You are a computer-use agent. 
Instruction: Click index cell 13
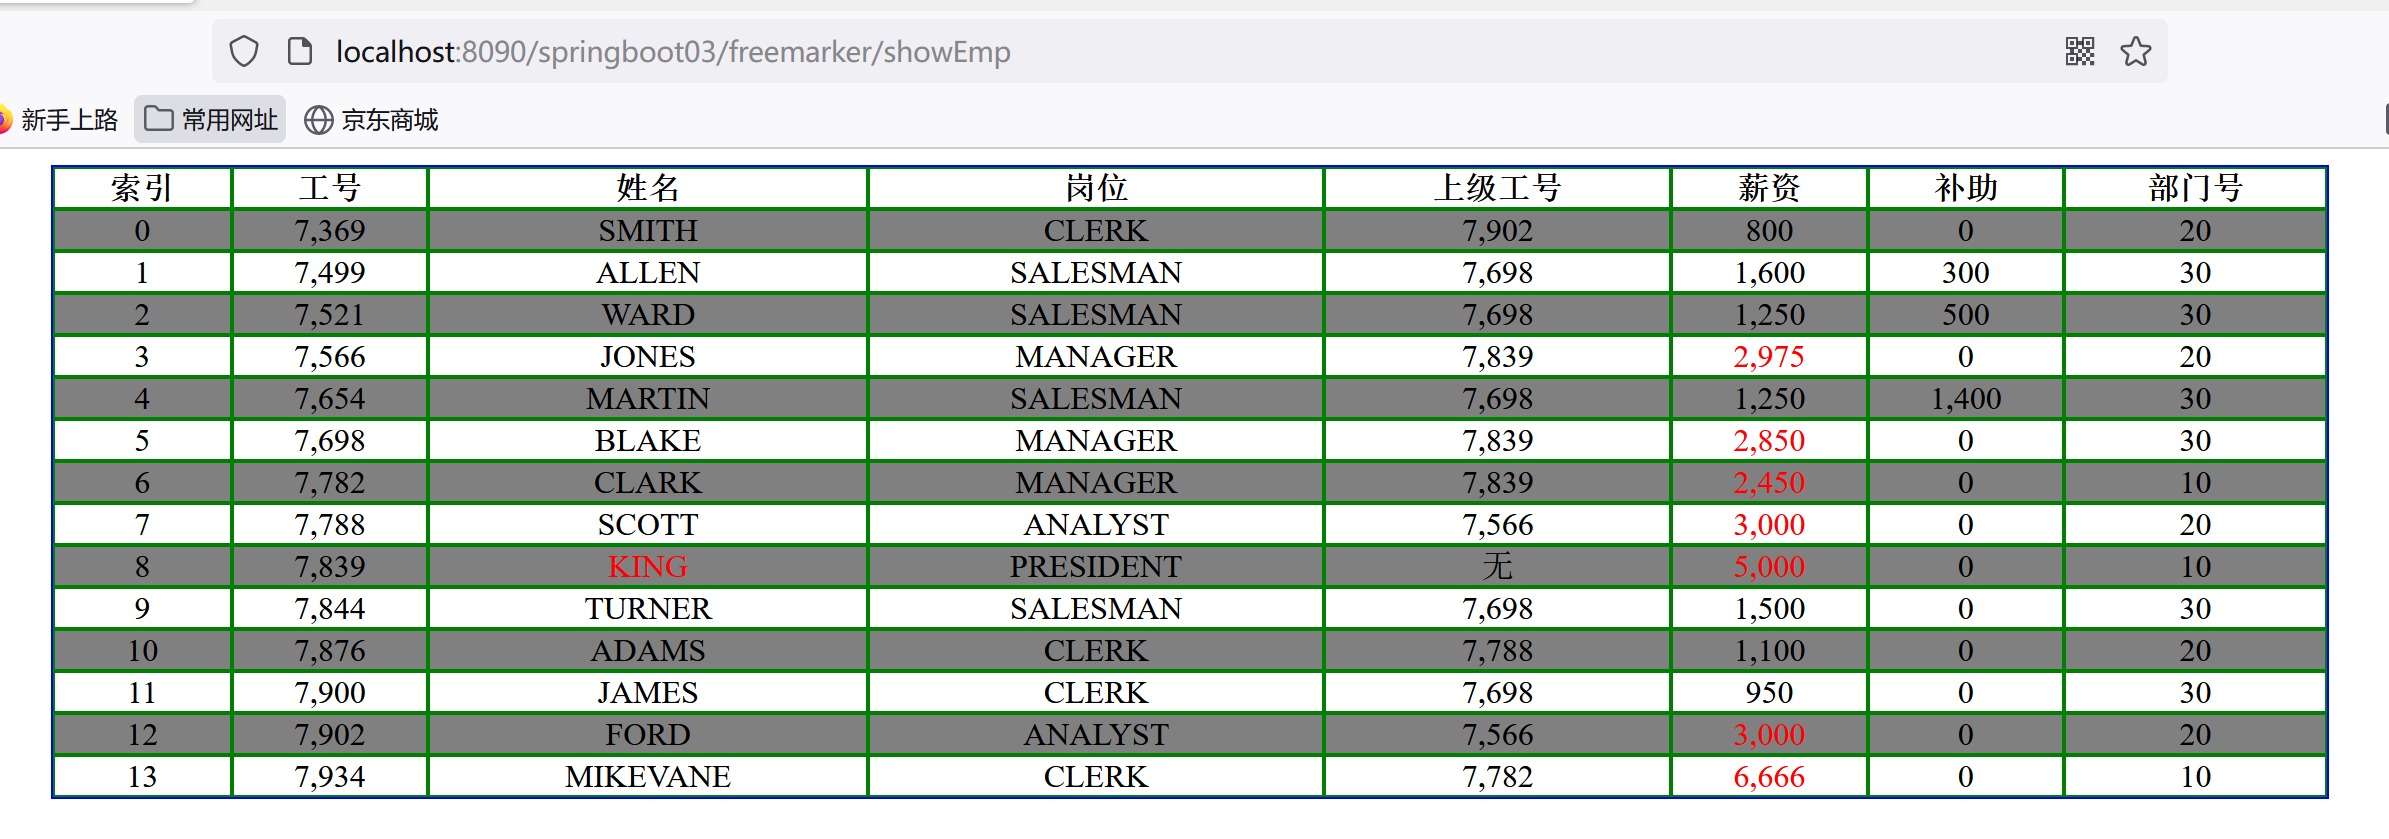pos(142,776)
